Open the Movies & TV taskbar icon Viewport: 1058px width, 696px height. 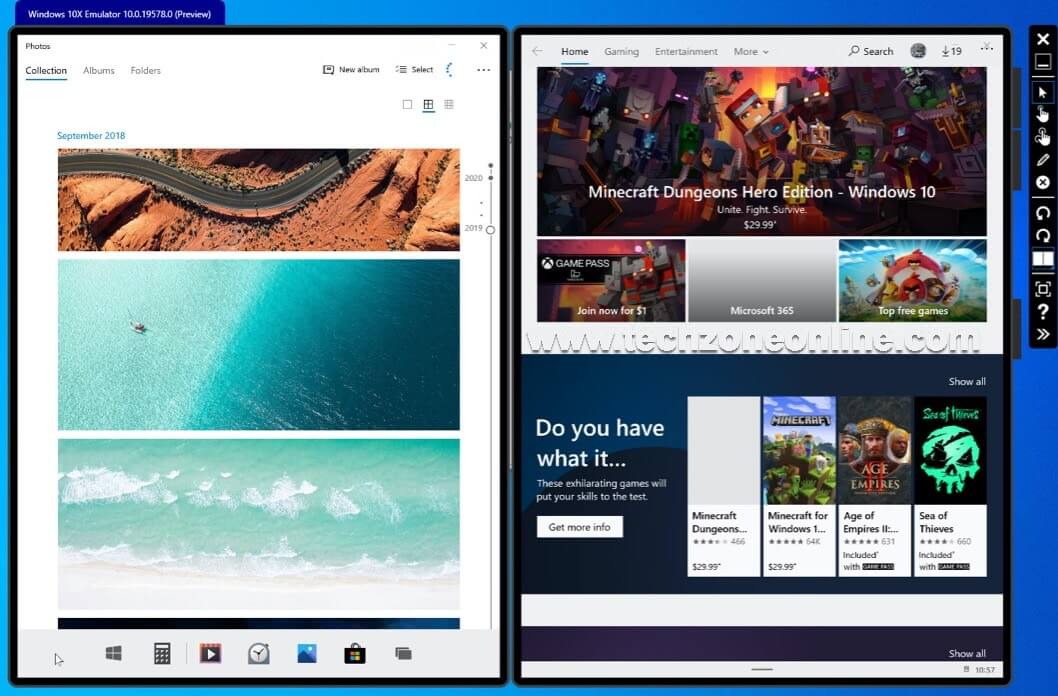point(211,654)
